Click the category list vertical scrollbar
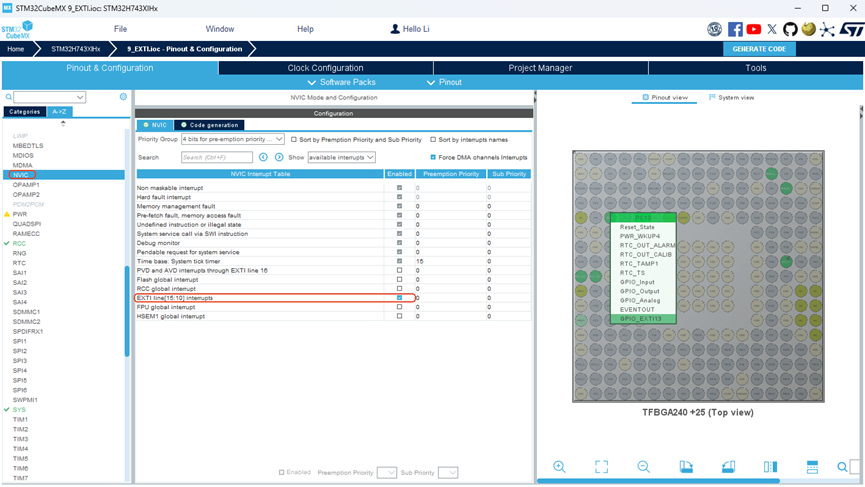865x487 pixels. [127, 312]
